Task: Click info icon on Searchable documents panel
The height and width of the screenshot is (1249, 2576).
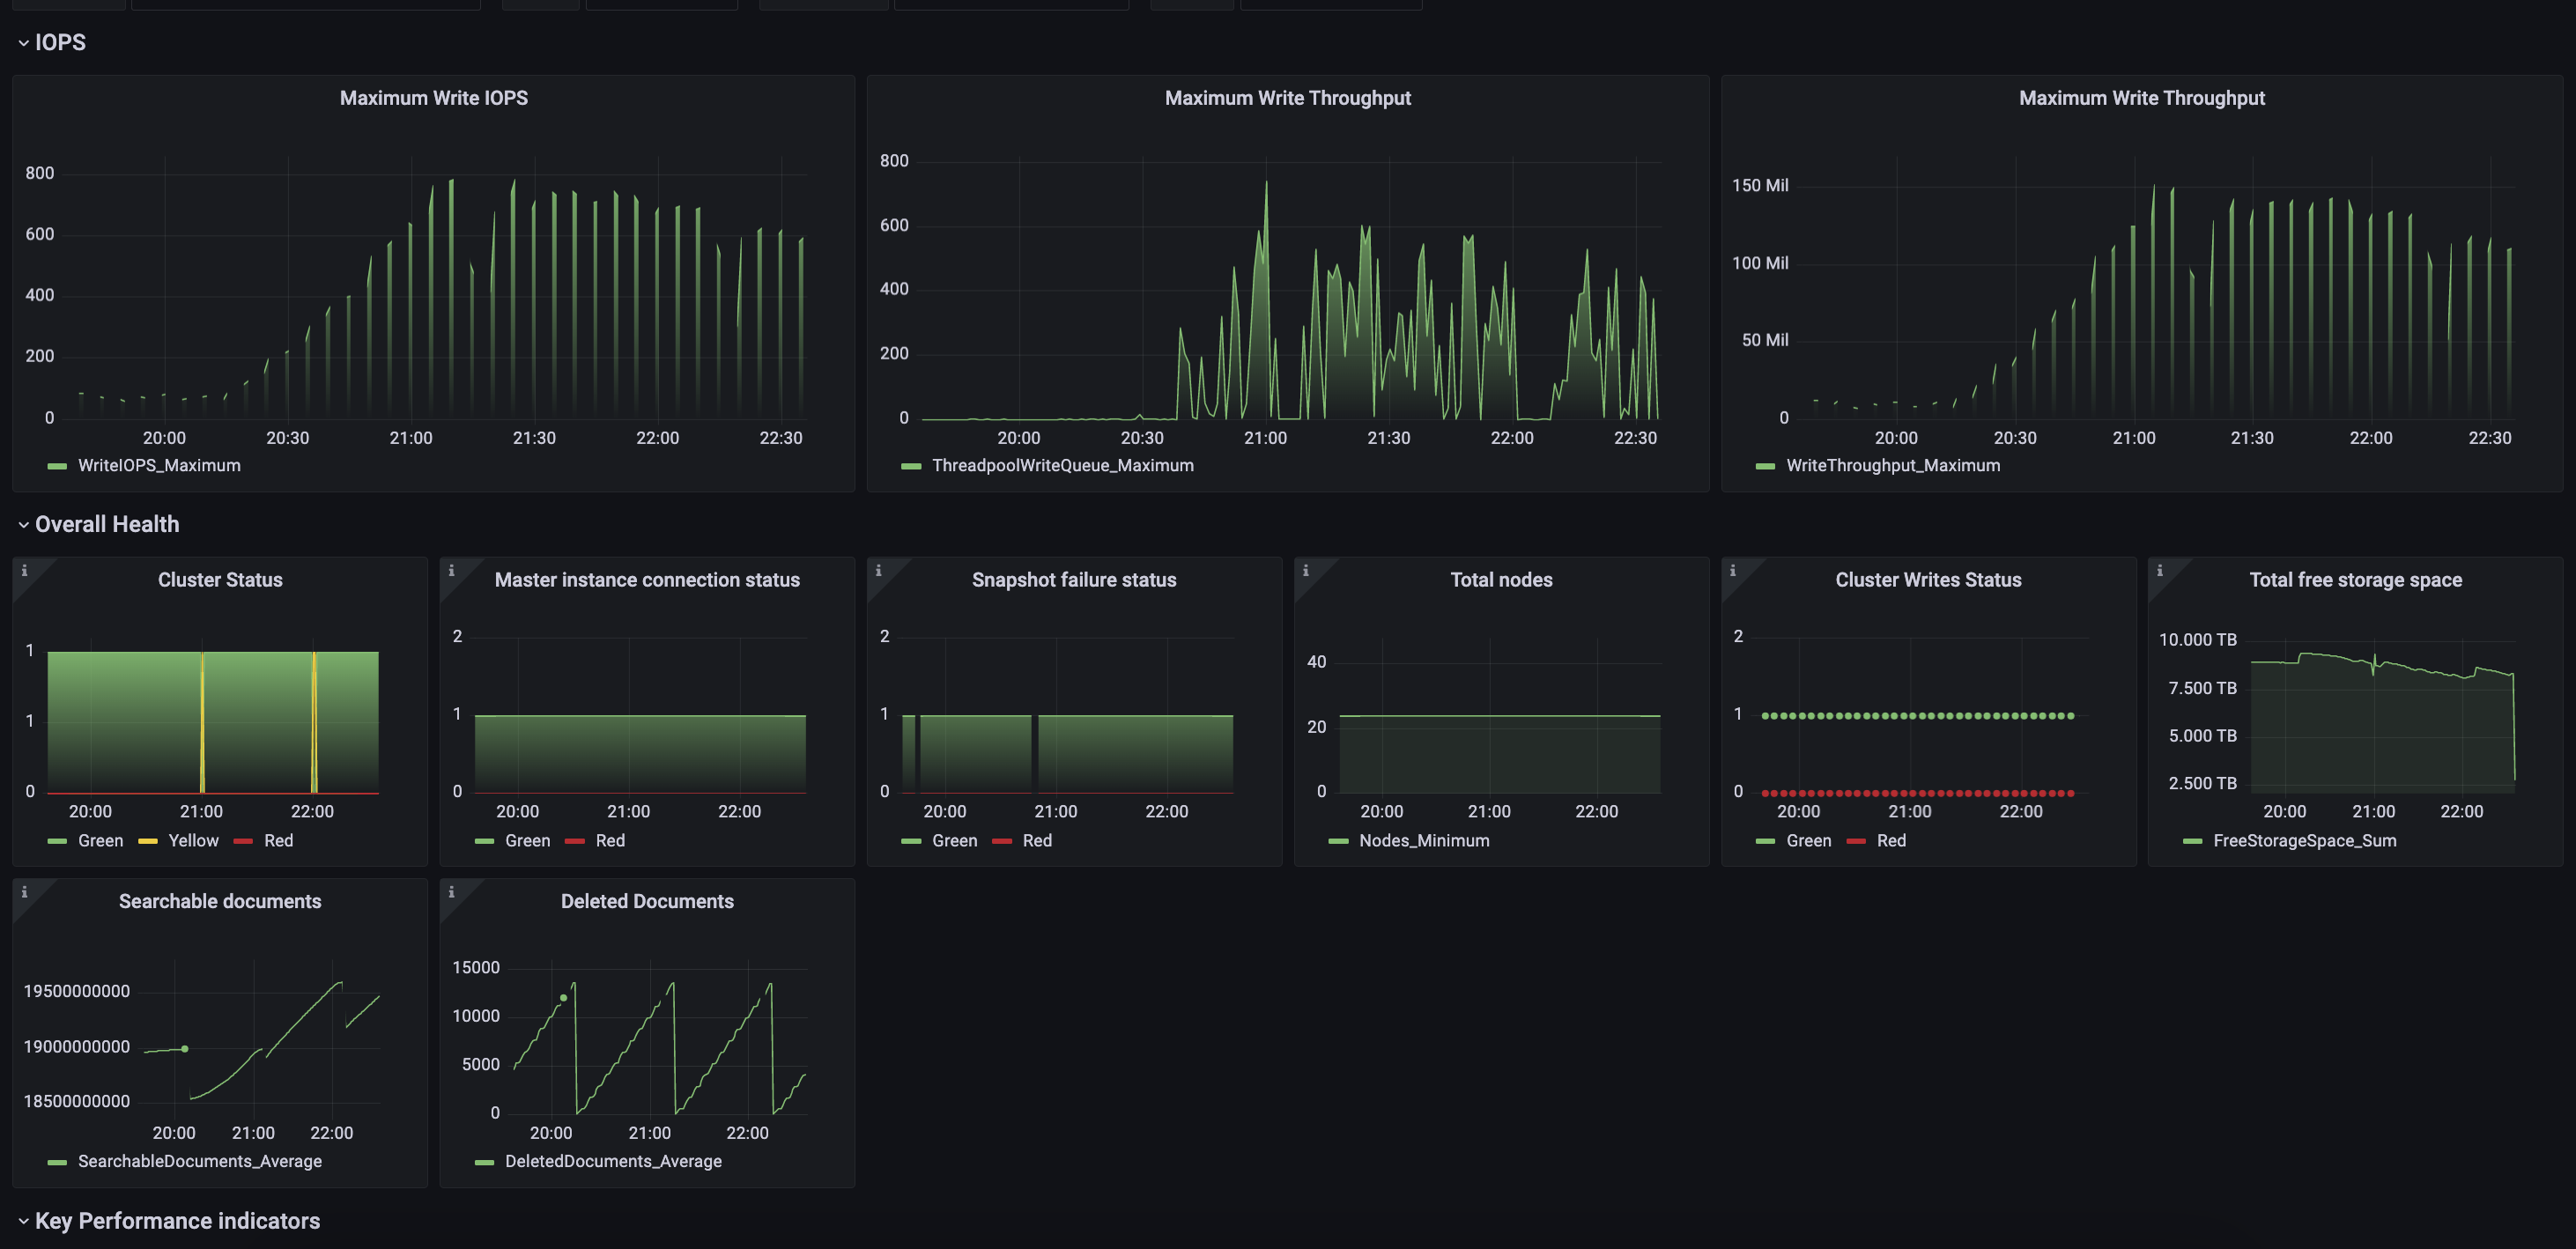Action: [x=24, y=892]
